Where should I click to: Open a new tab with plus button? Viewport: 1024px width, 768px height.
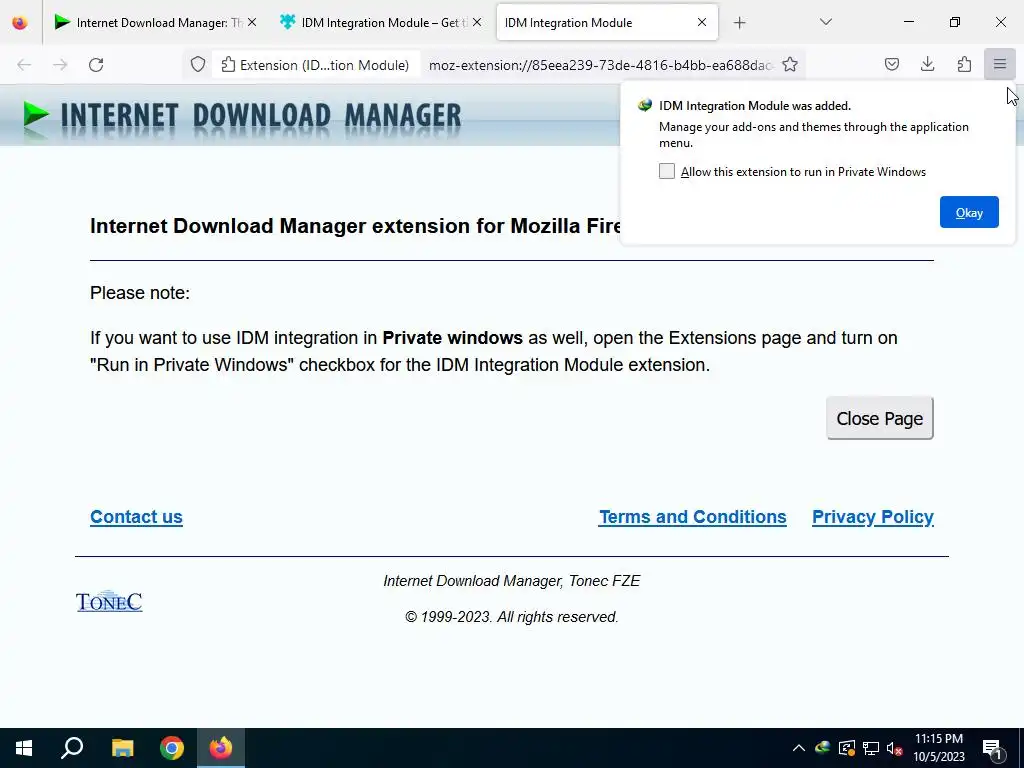(739, 23)
